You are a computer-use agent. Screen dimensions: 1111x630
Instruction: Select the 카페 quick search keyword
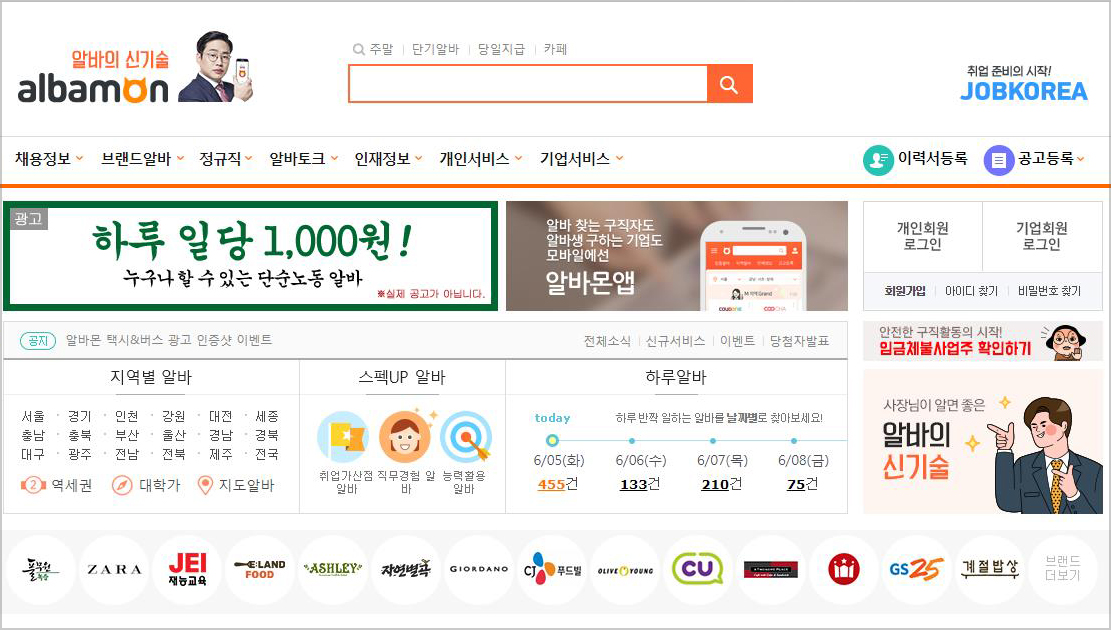pyautogui.click(x=556, y=49)
